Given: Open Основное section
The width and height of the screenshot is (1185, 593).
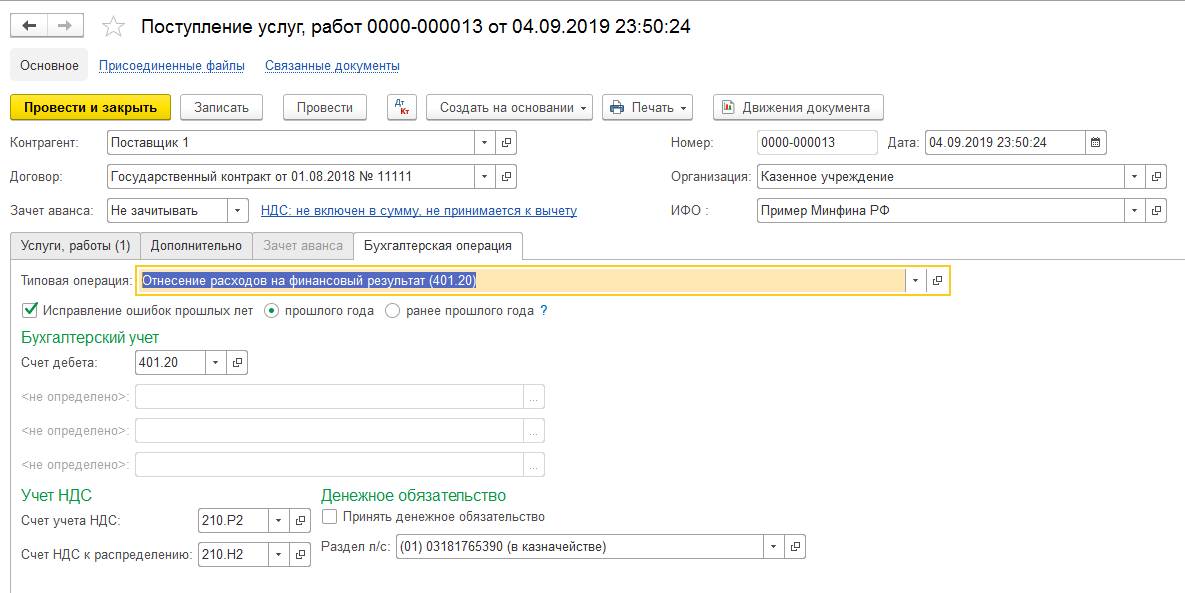Looking at the screenshot, I should click(49, 66).
